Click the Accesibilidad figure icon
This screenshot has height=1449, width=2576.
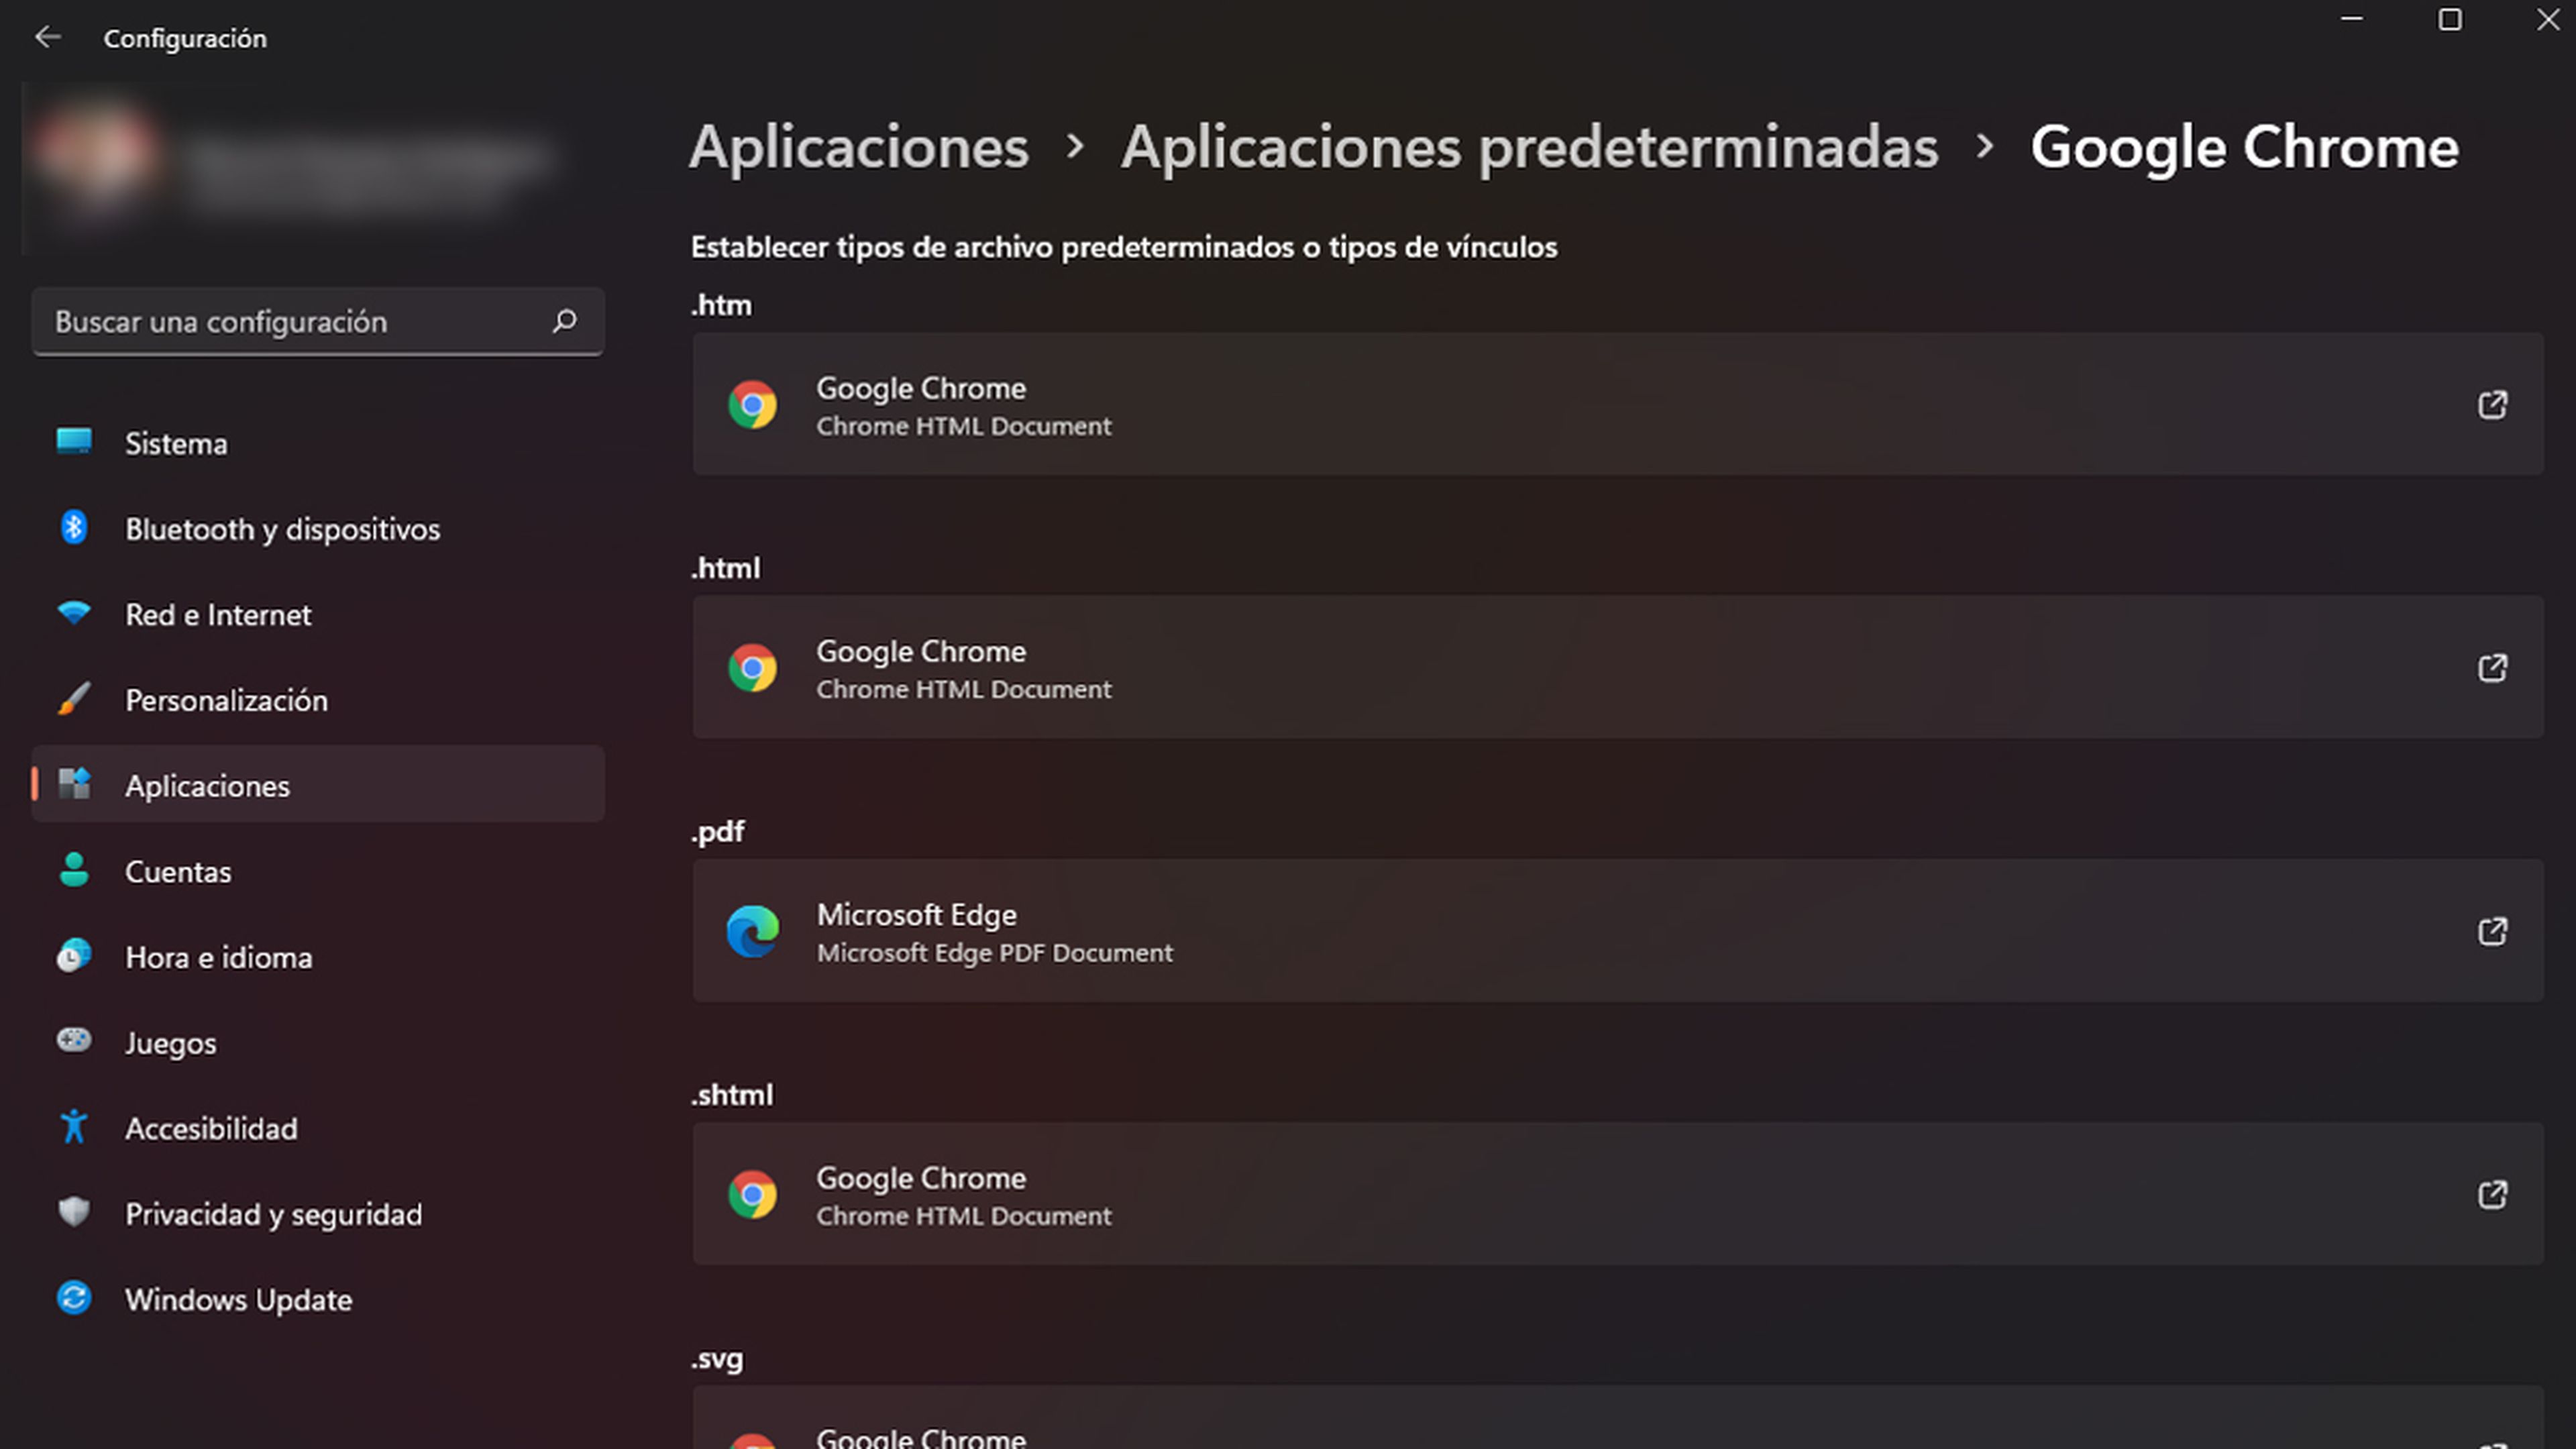(x=74, y=1127)
